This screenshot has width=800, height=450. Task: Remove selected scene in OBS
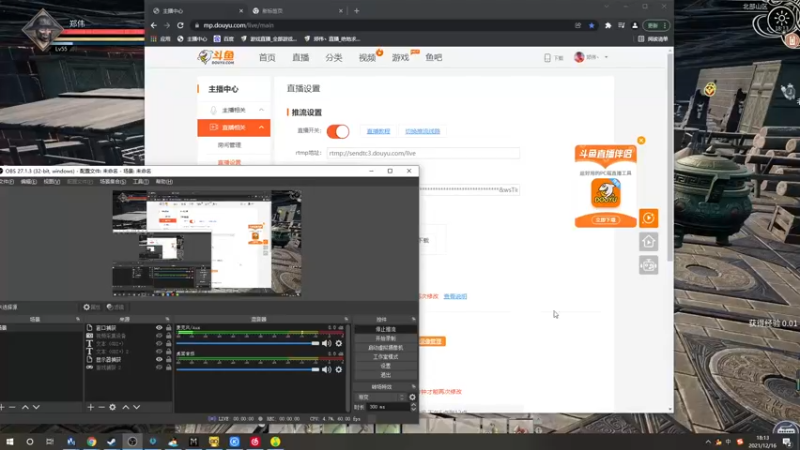tap(12, 407)
